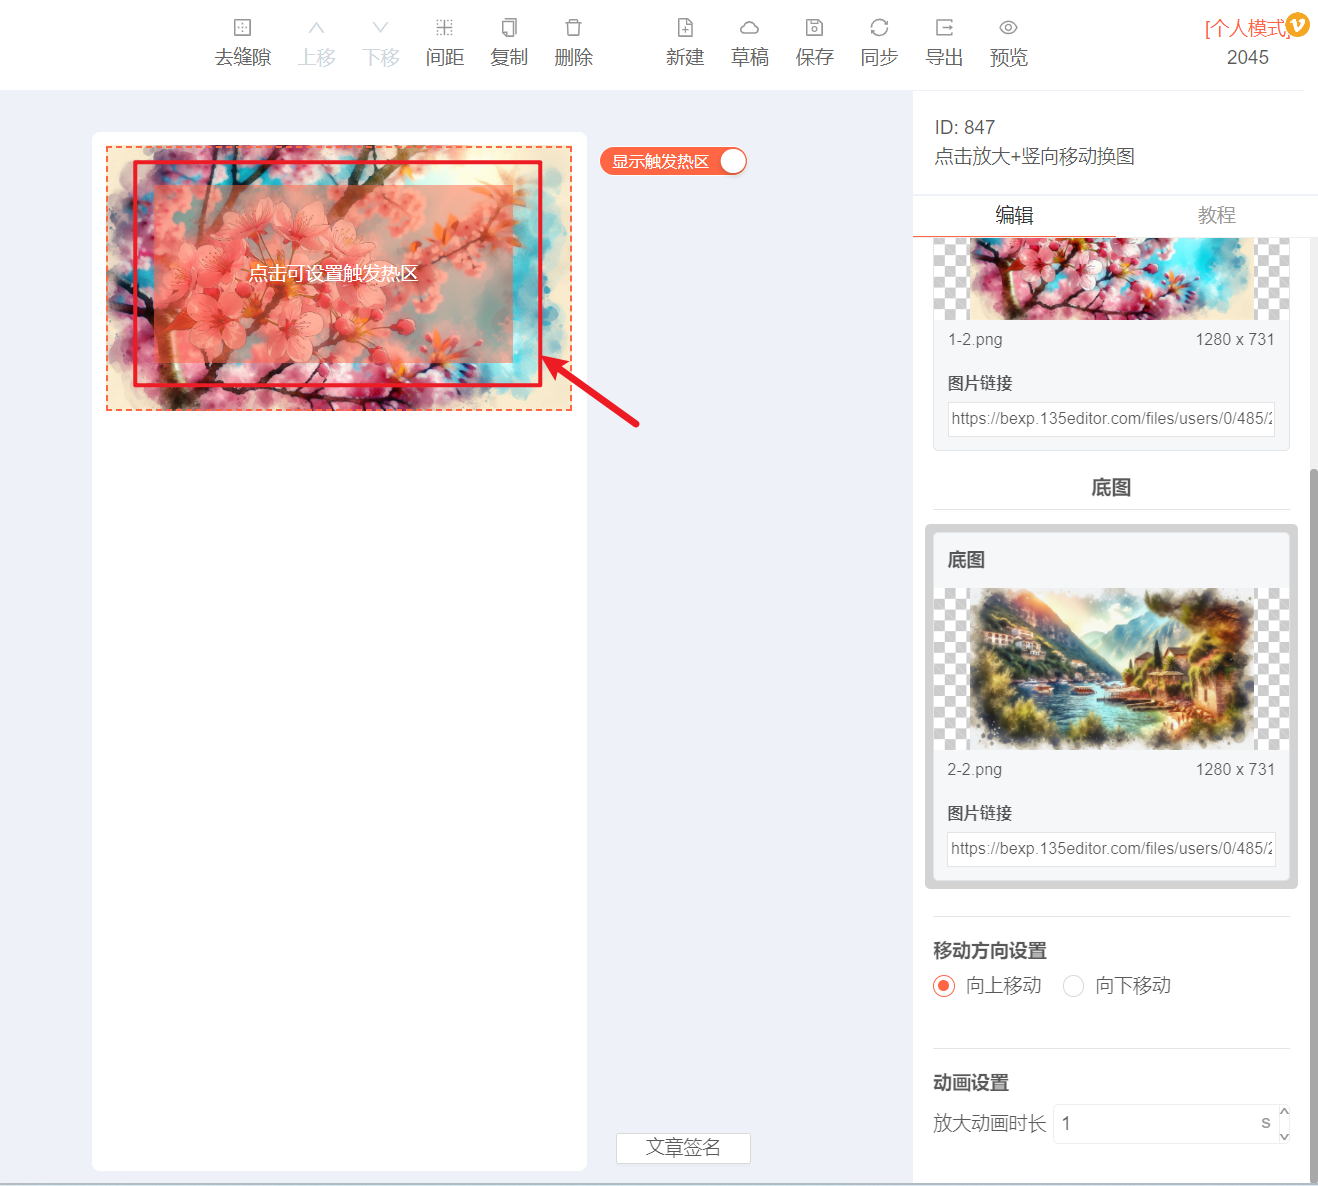Click the 复制 copy icon
The image size is (1318, 1186).
pos(509,28)
